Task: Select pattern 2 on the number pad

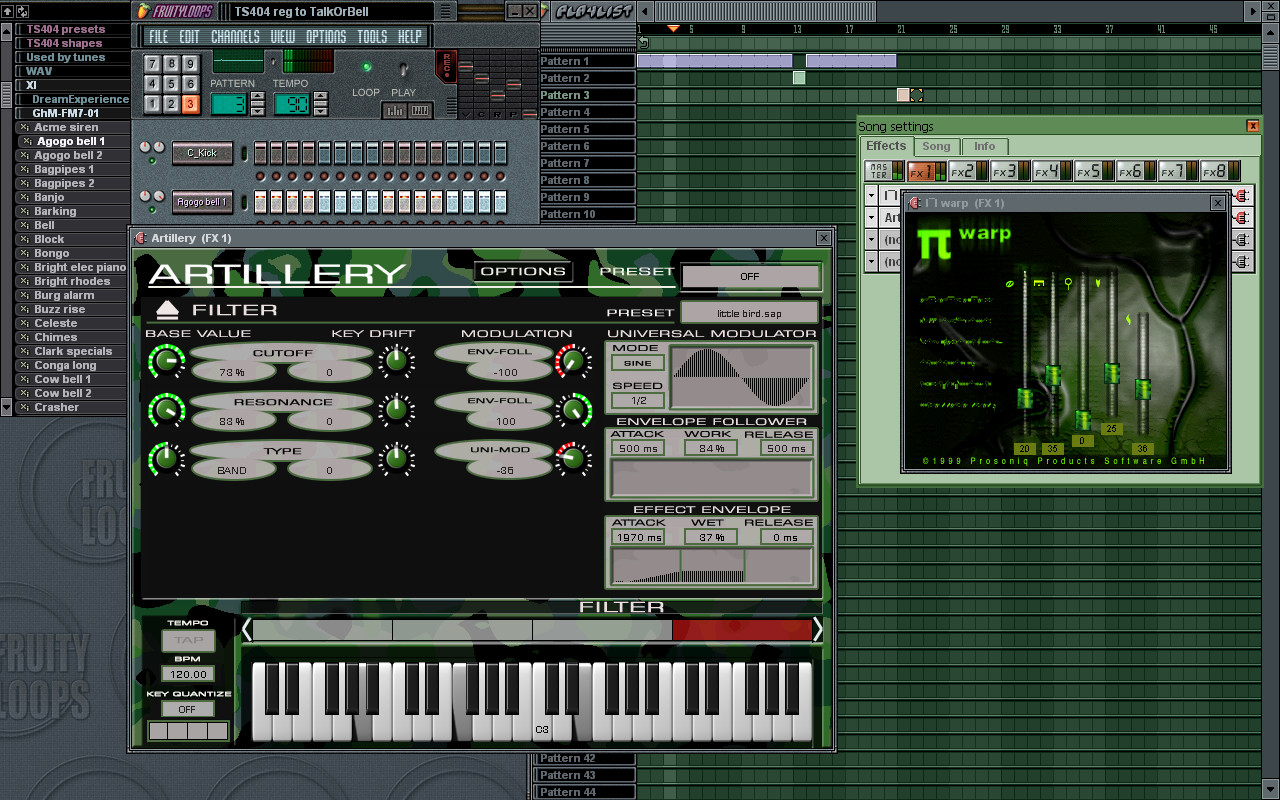Action: [171, 104]
